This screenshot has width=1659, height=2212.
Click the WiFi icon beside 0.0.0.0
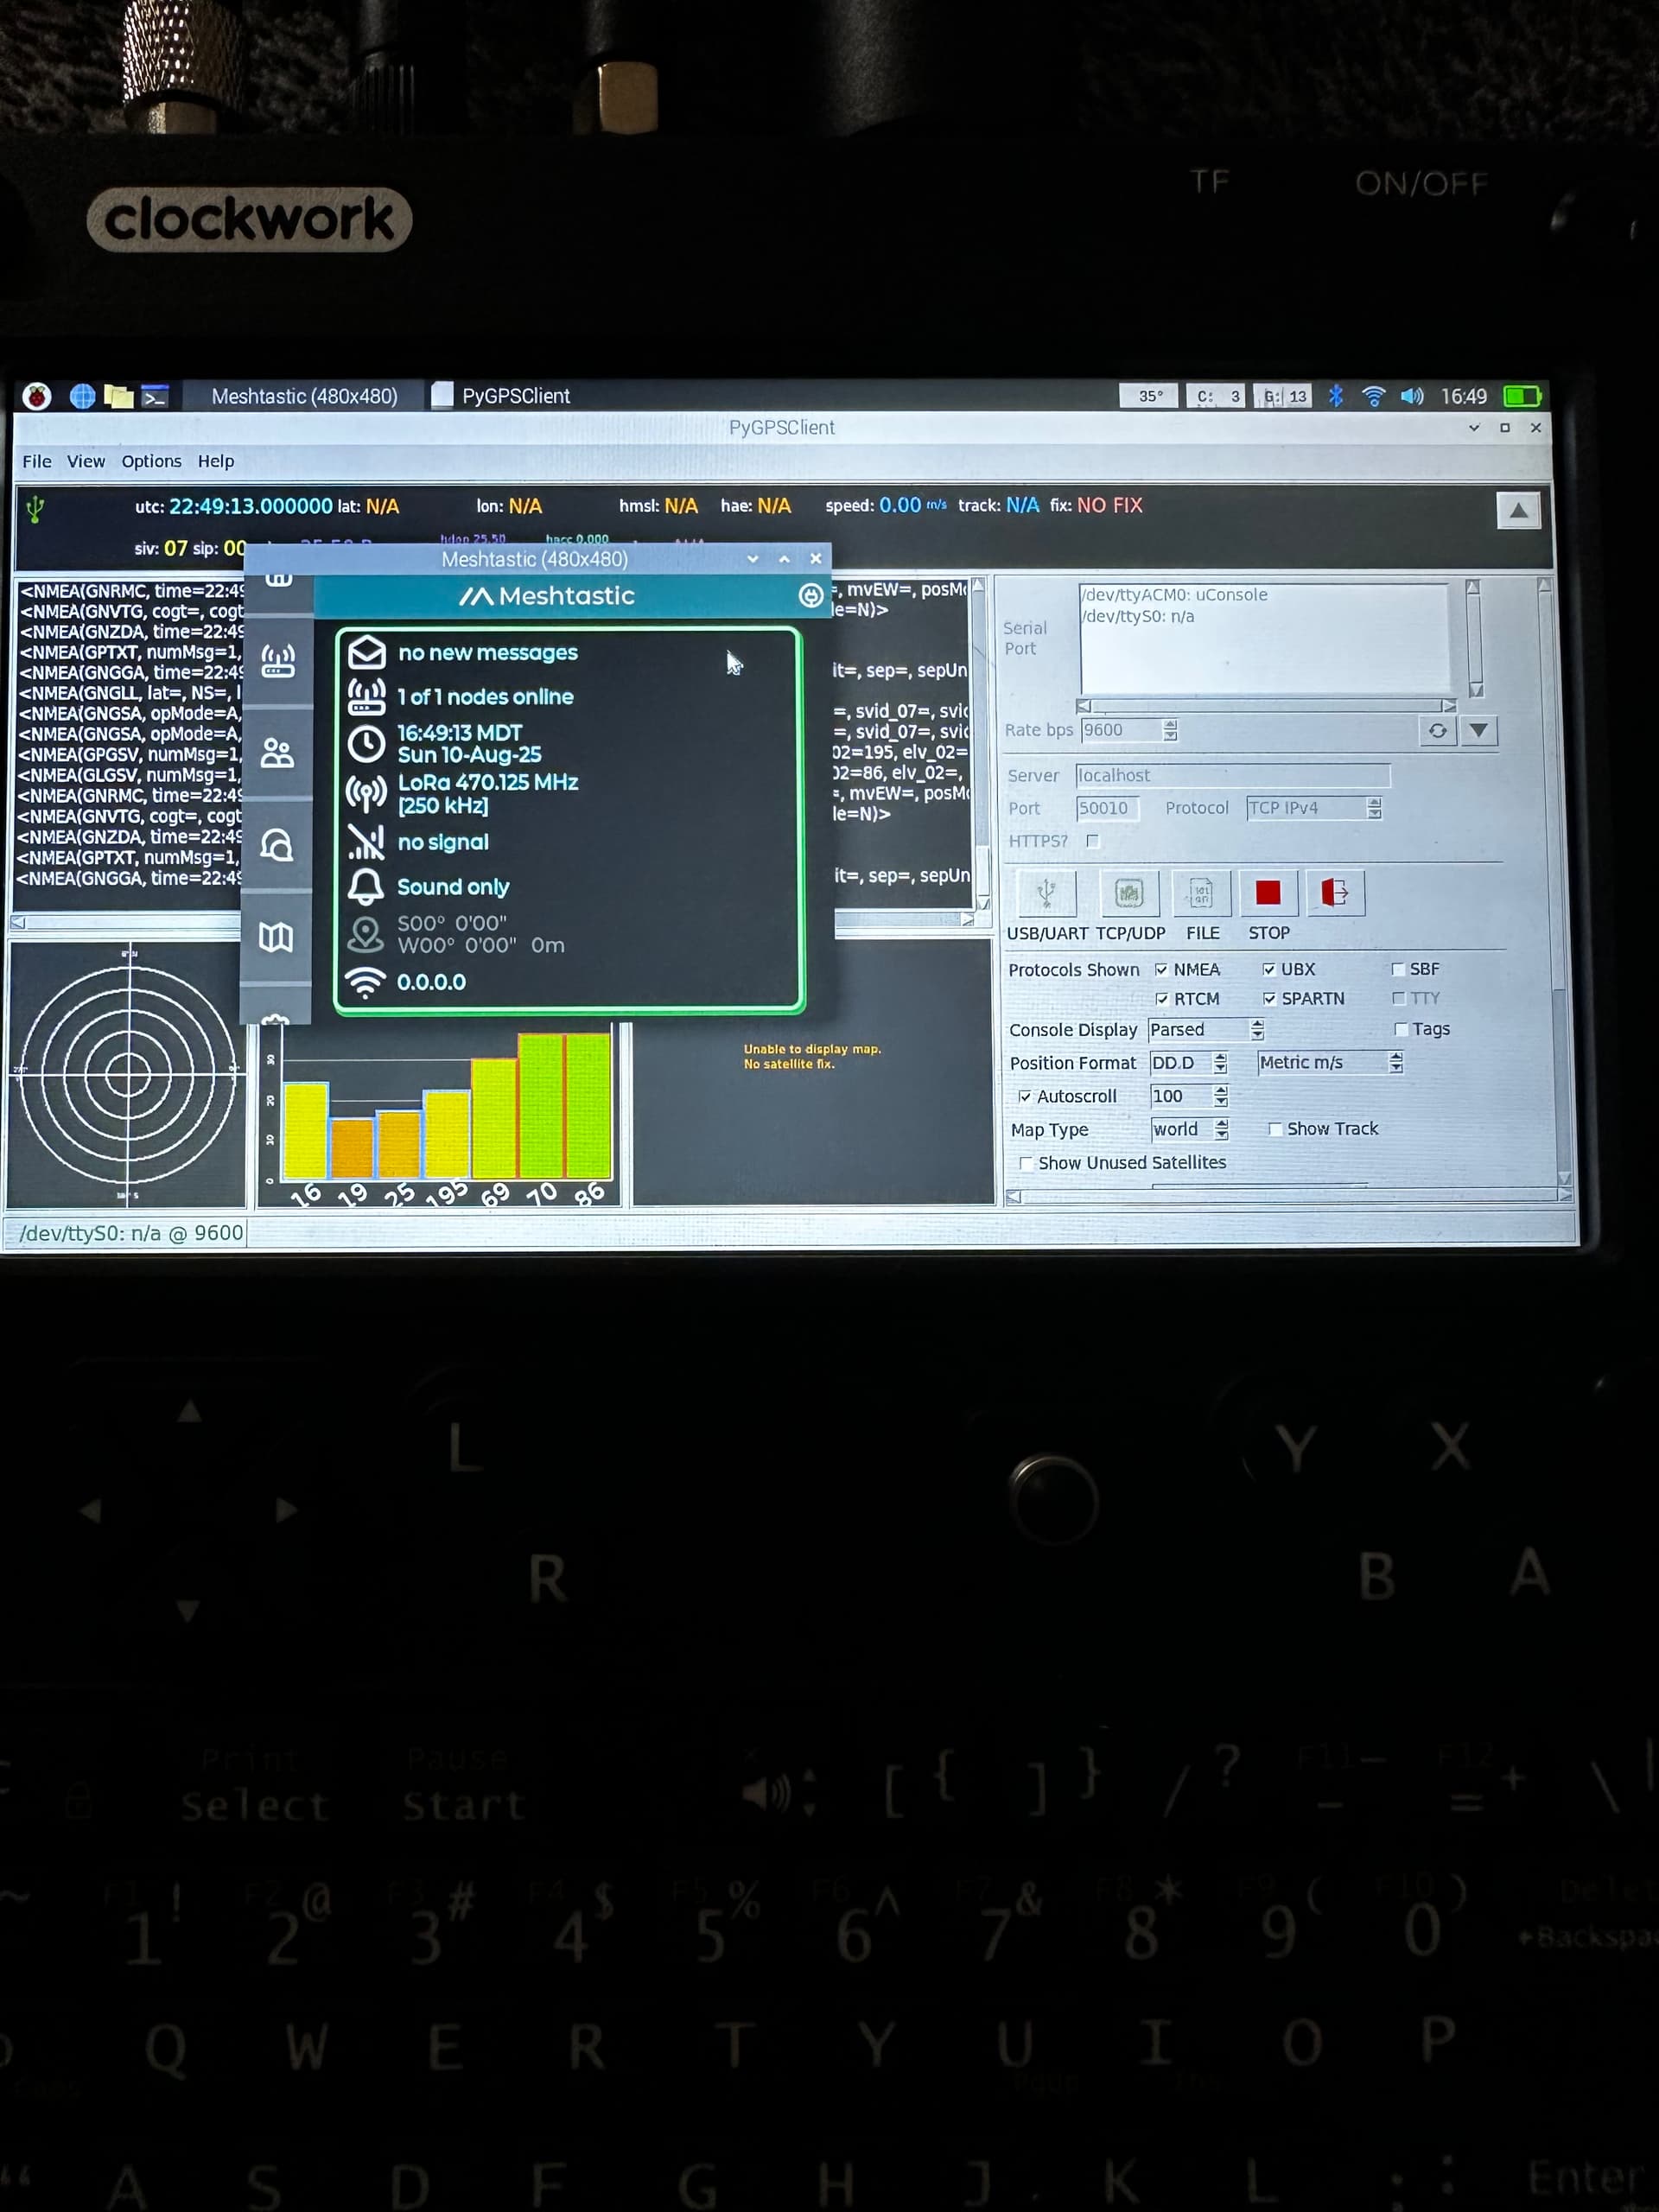(x=366, y=982)
